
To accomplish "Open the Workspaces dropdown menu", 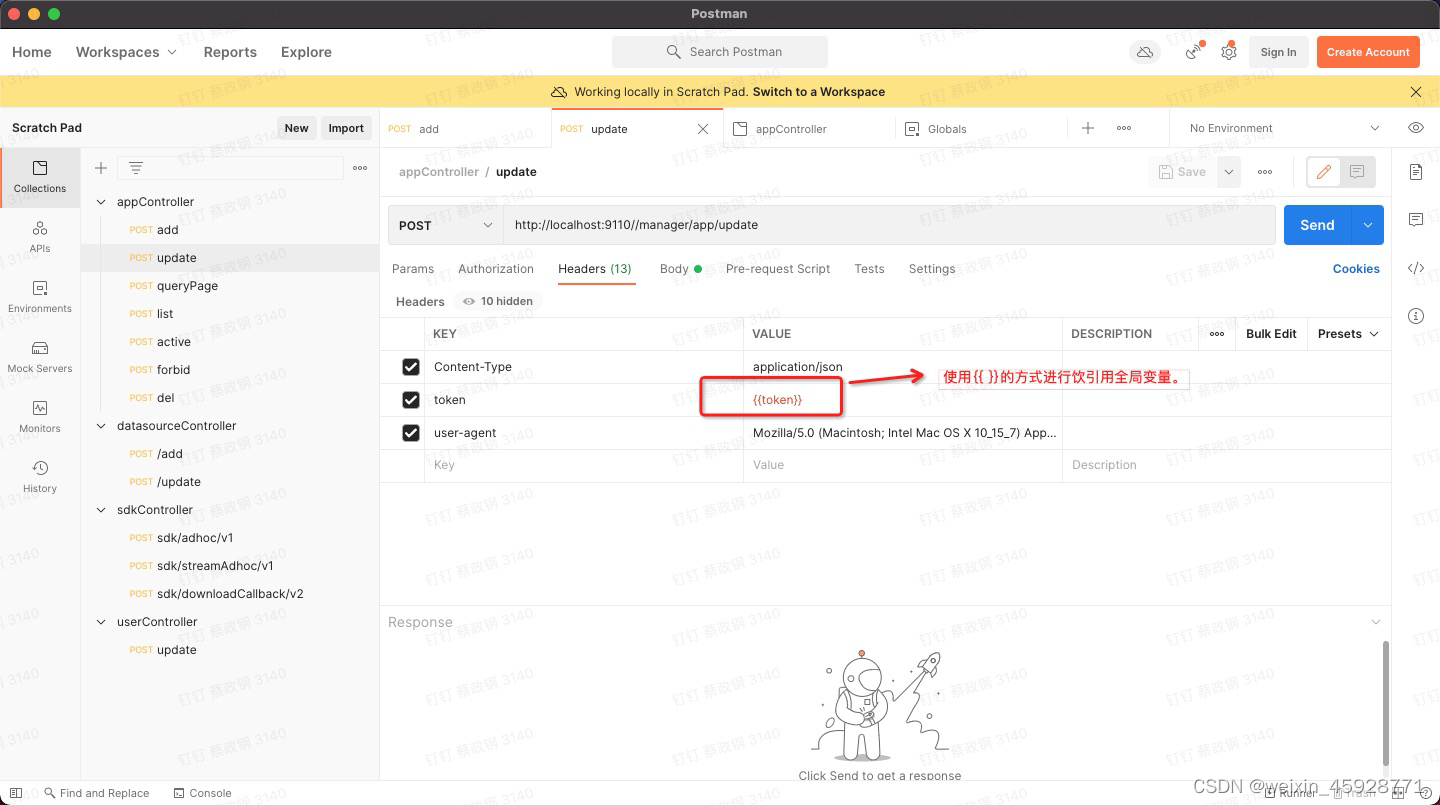I will [x=126, y=52].
